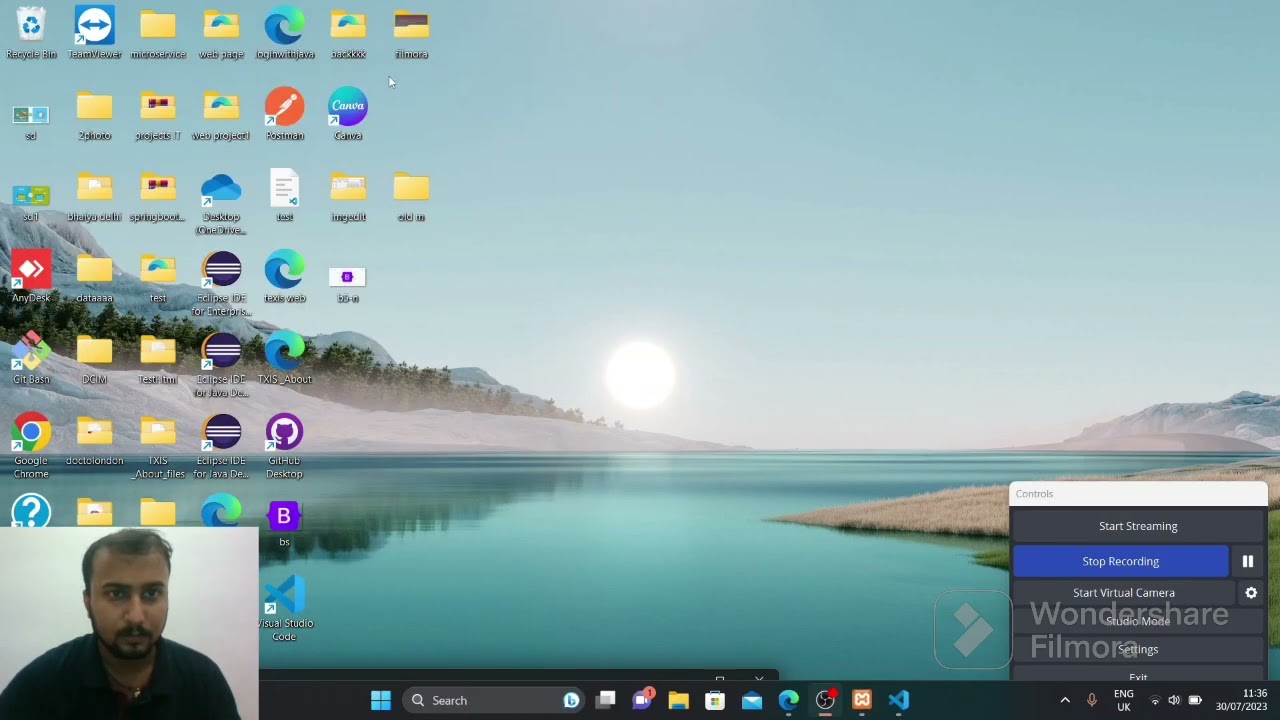Open virtual camera settings gear icon

pyautogui.click(x=1251, y=593)
